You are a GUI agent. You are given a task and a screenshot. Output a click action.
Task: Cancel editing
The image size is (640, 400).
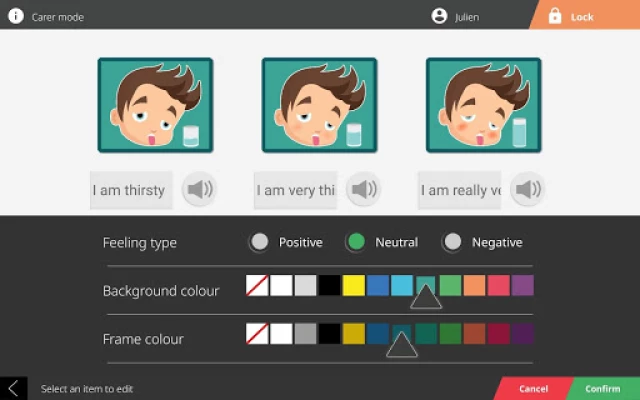point(532,388)
